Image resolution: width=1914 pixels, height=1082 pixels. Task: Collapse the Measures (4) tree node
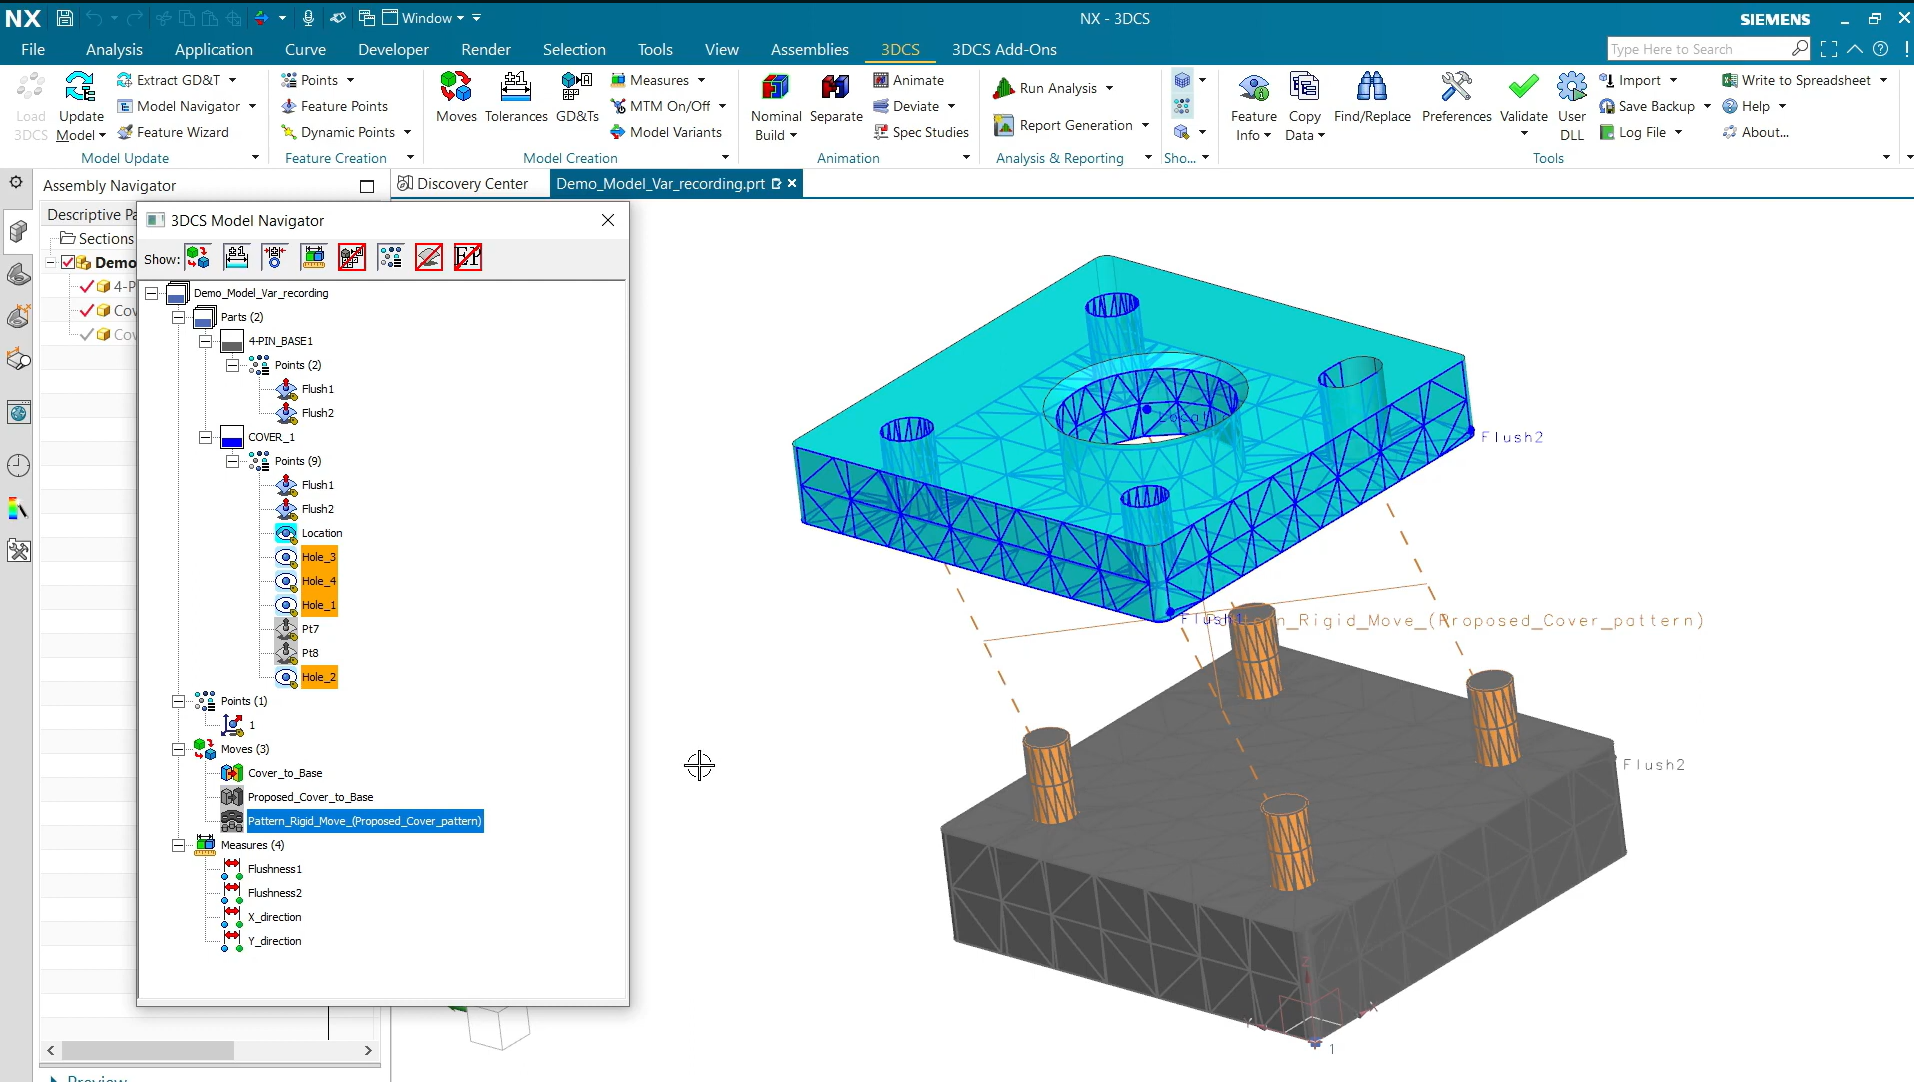point(179,845)
